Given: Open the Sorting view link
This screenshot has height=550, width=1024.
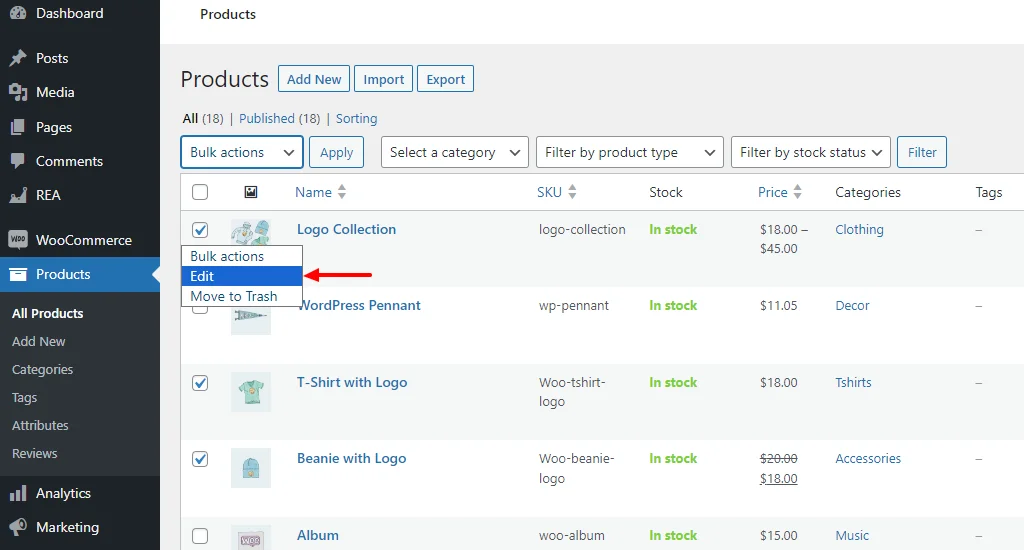Looking at the screenshot, I should click(x=357, y=118).
